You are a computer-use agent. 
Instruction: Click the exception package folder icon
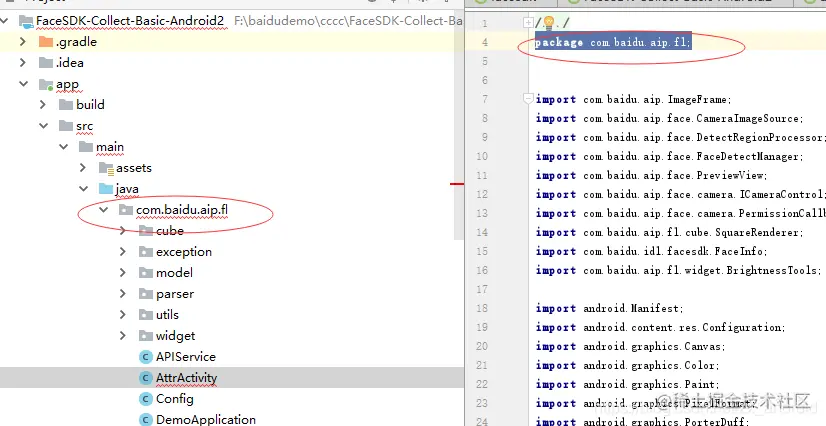point(146,252)
